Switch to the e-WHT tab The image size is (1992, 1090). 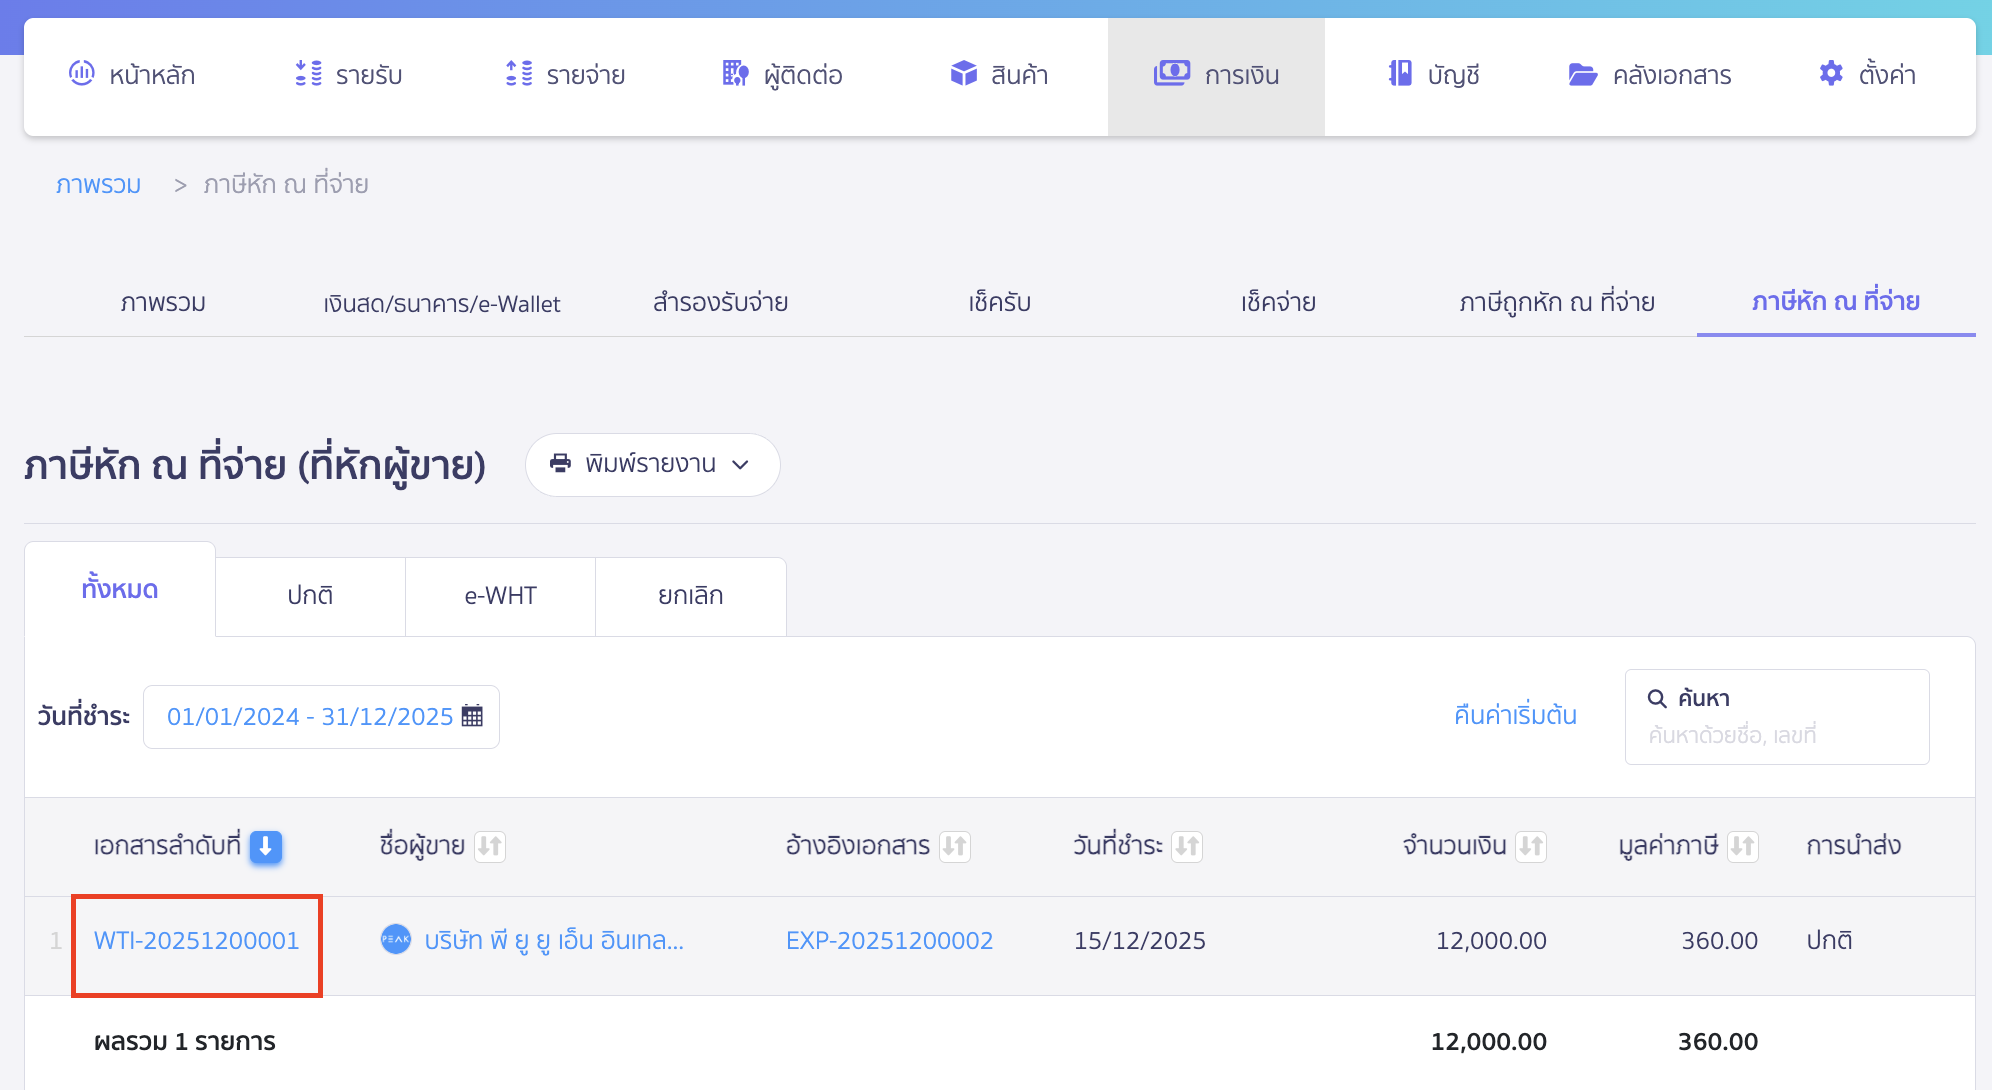(500, 596)
